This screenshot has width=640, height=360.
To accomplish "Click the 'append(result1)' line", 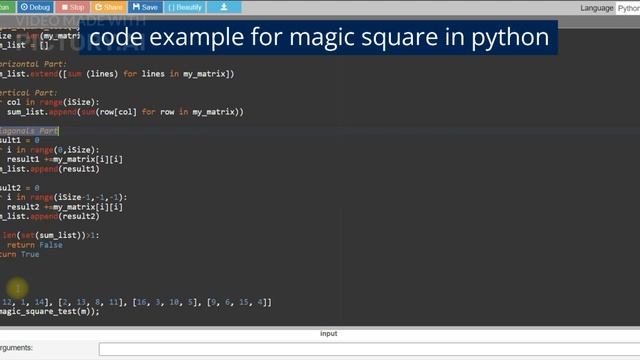I will tap(49, 169).
